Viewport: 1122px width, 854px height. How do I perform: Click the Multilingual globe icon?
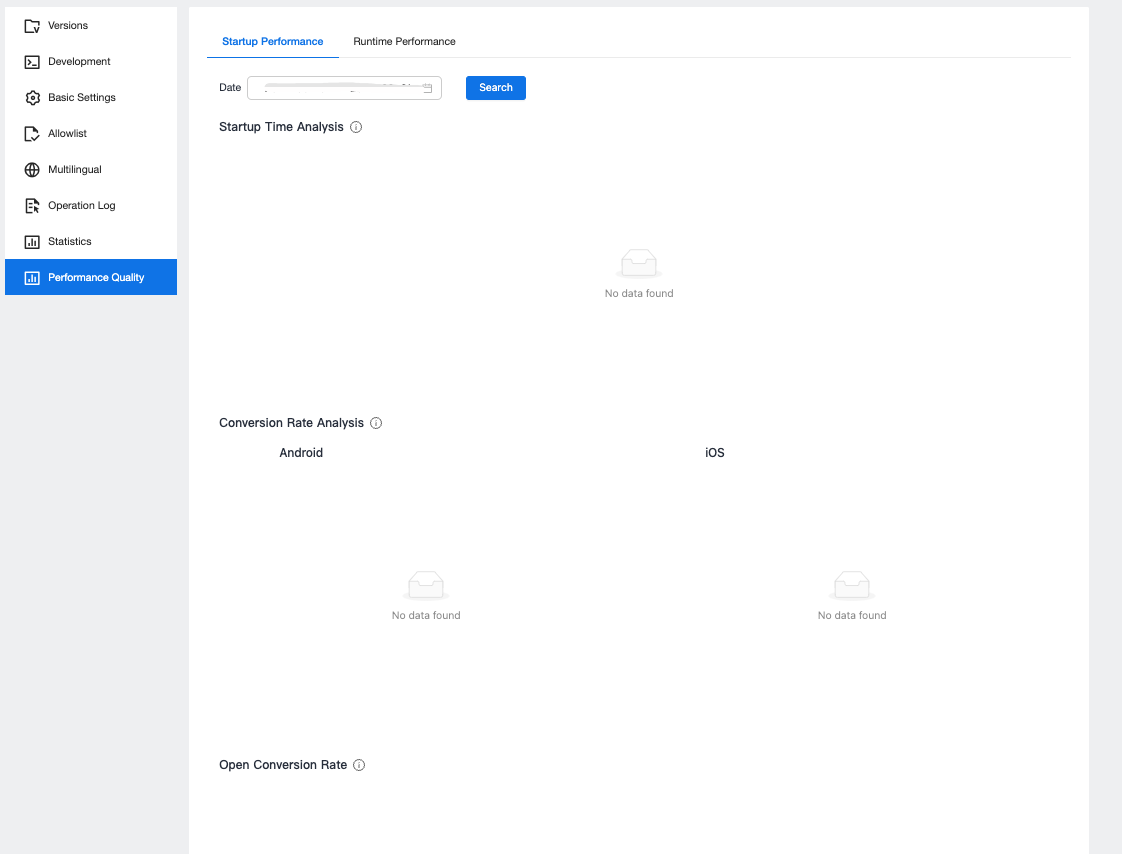(32, 170)
